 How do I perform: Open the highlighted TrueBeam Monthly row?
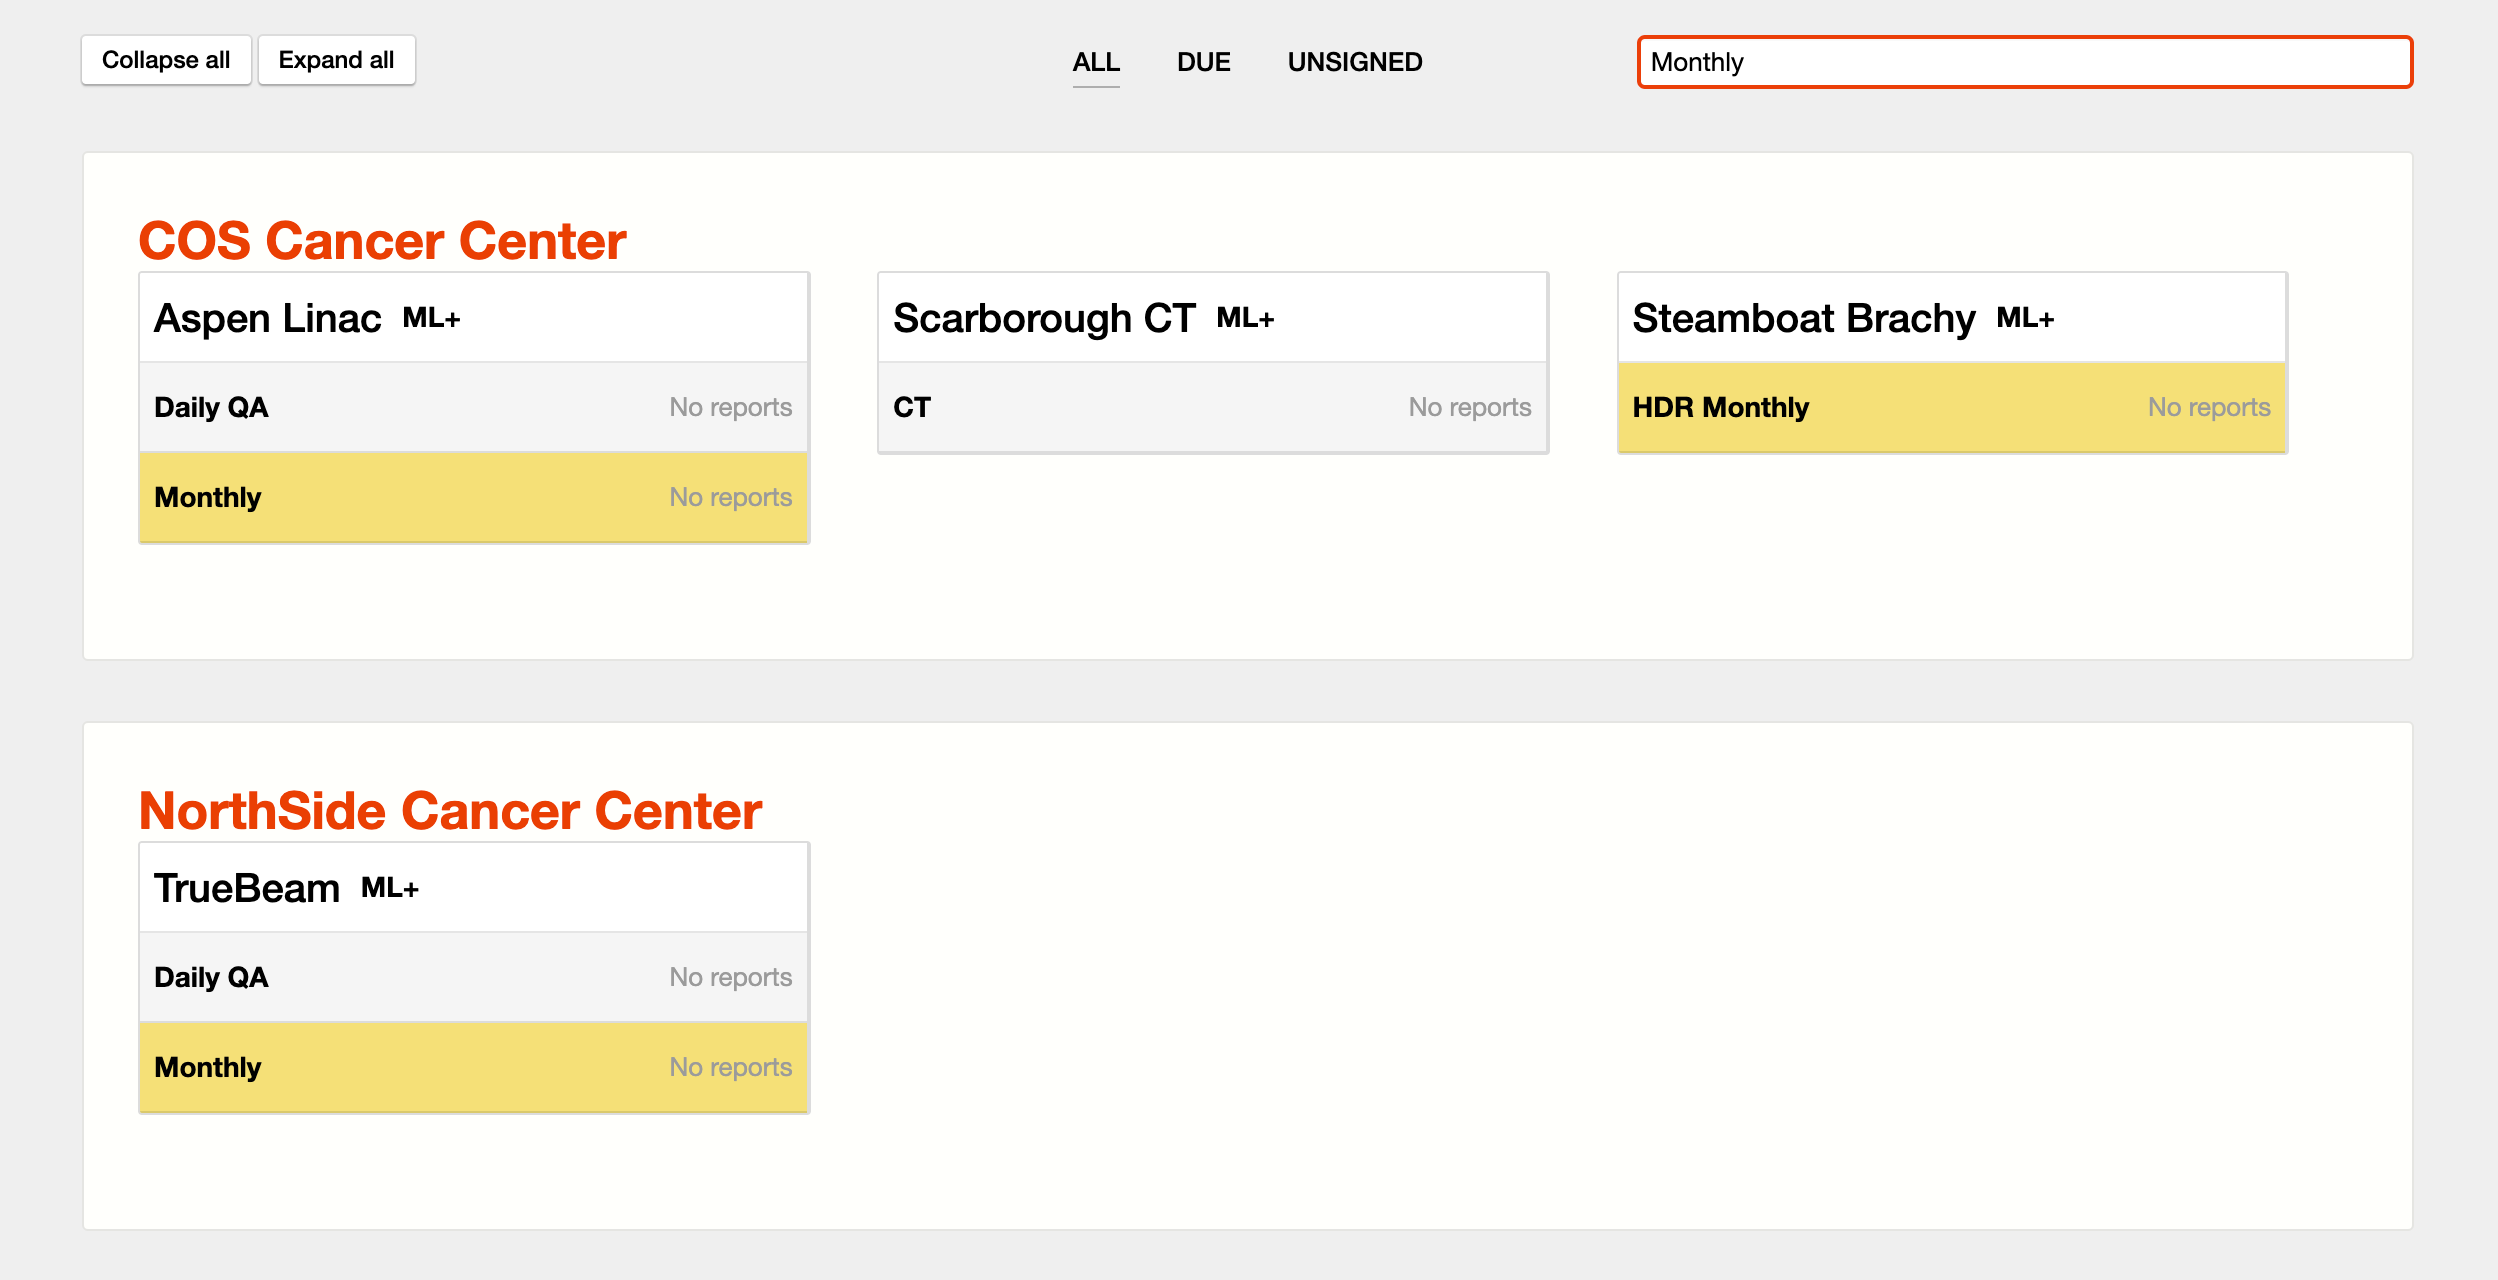473,1067
